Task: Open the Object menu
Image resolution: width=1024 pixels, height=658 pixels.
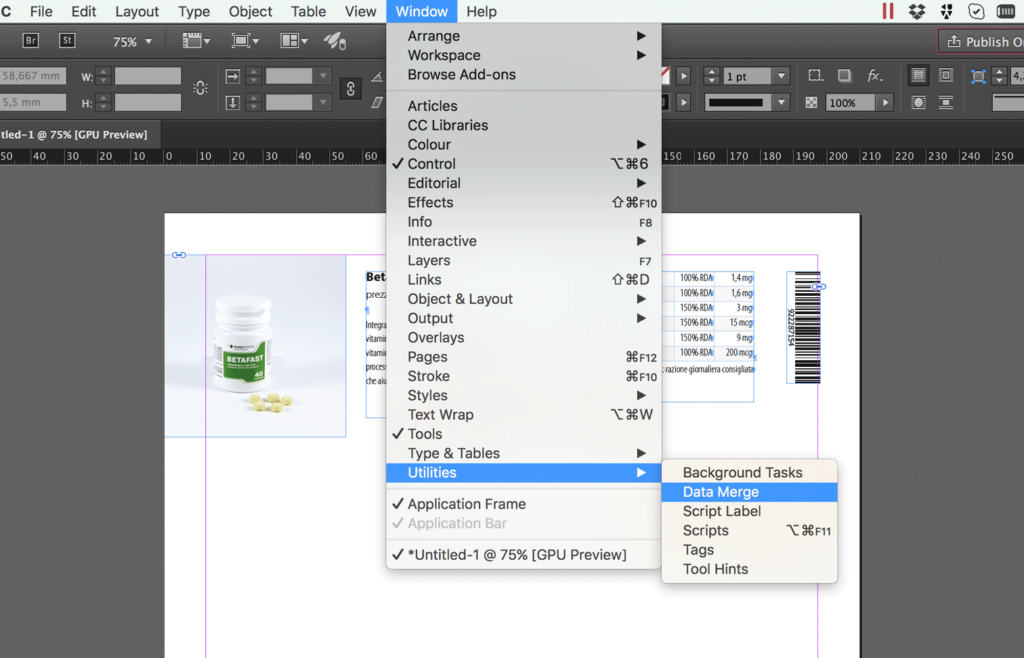Action: click(250, 11)
